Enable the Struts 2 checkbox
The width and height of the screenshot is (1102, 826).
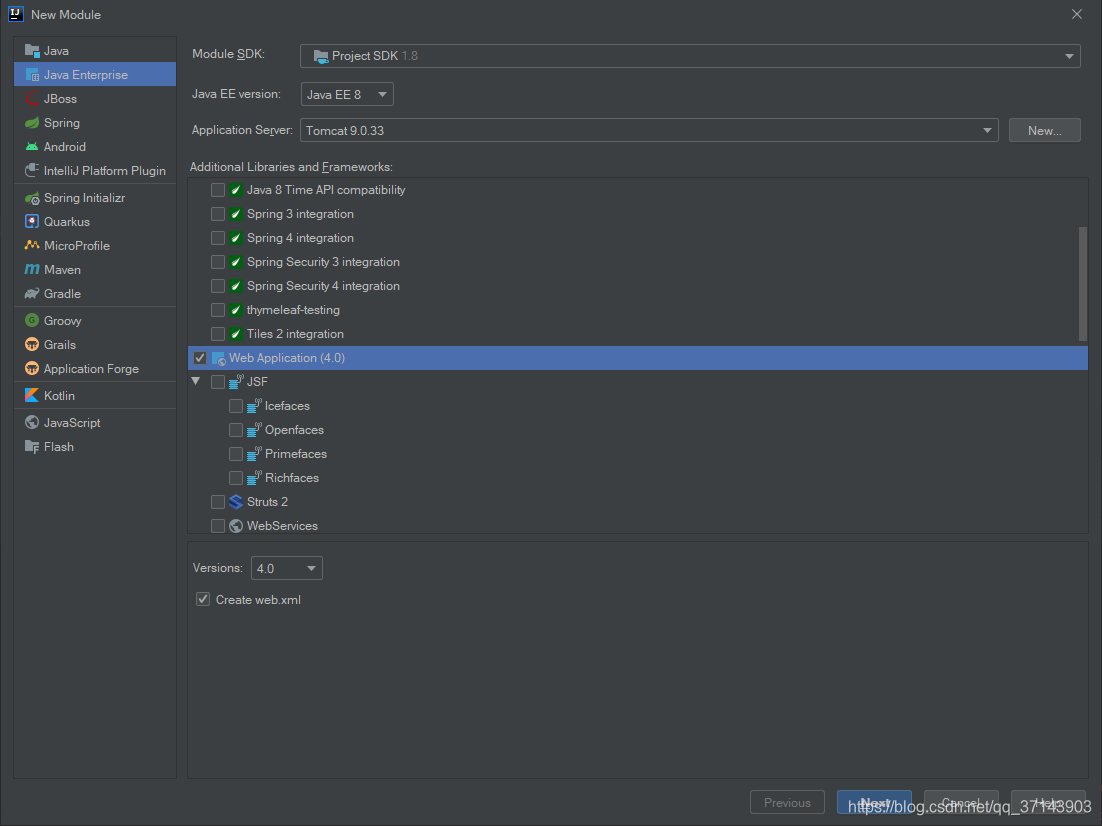(218, 502)
